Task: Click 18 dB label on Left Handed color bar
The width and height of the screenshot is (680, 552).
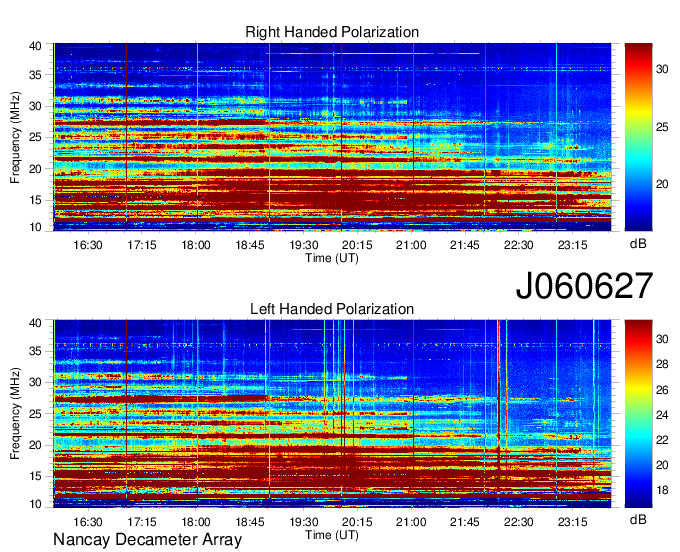Action: [662, 490]
